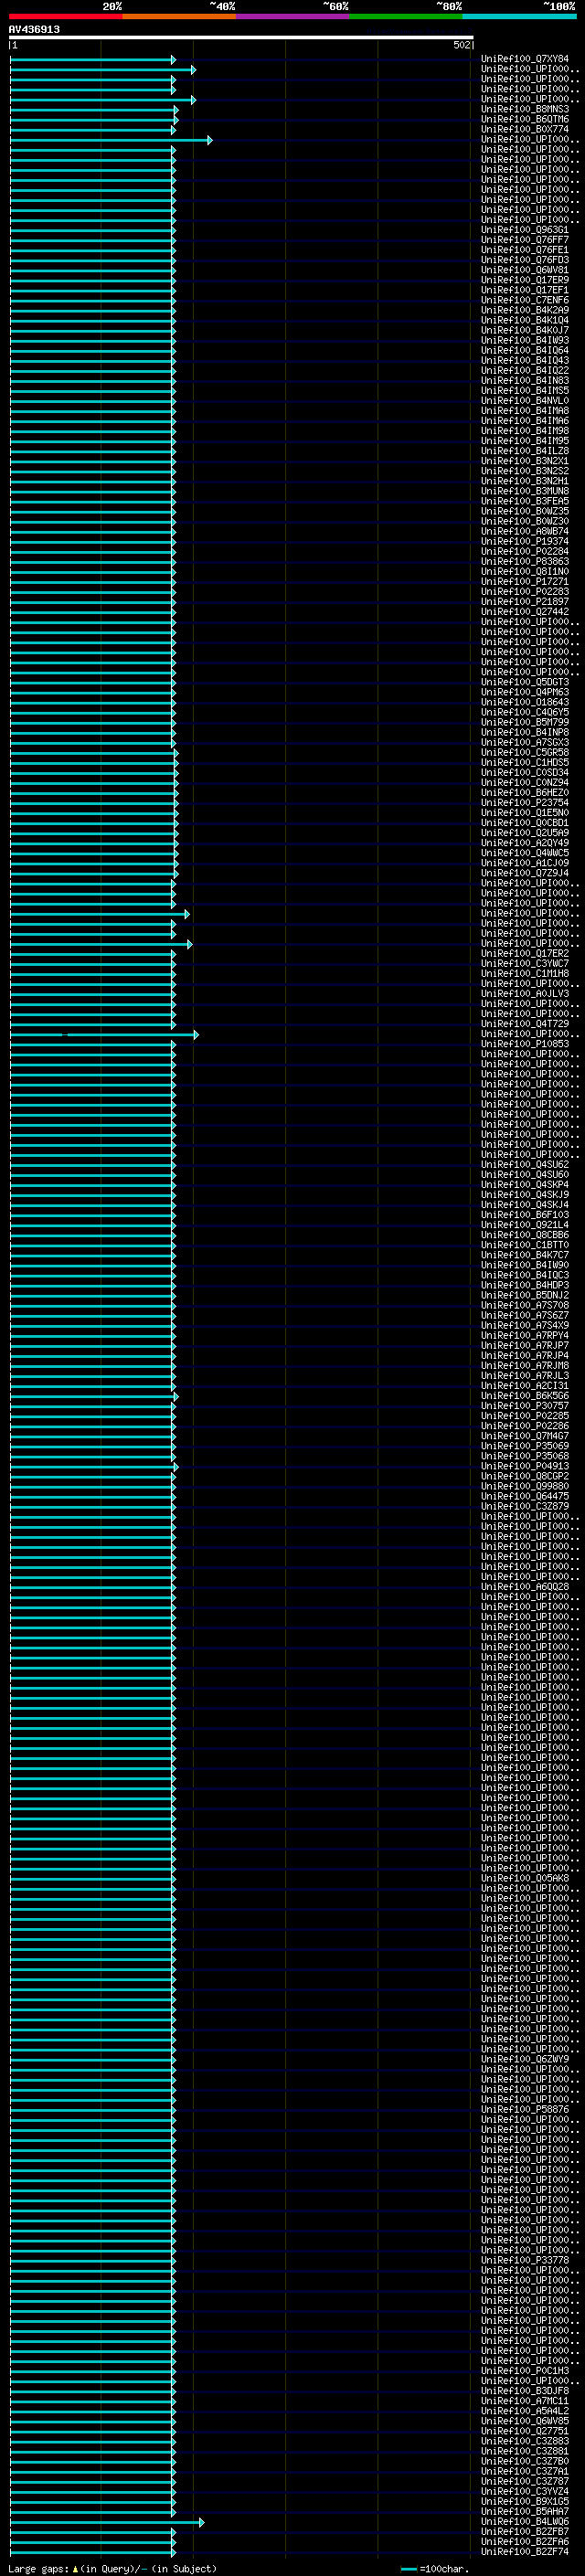Select hit UniRef100_P21897
Viewport: 585px width, 2576px height.
[x=525, y=602]
